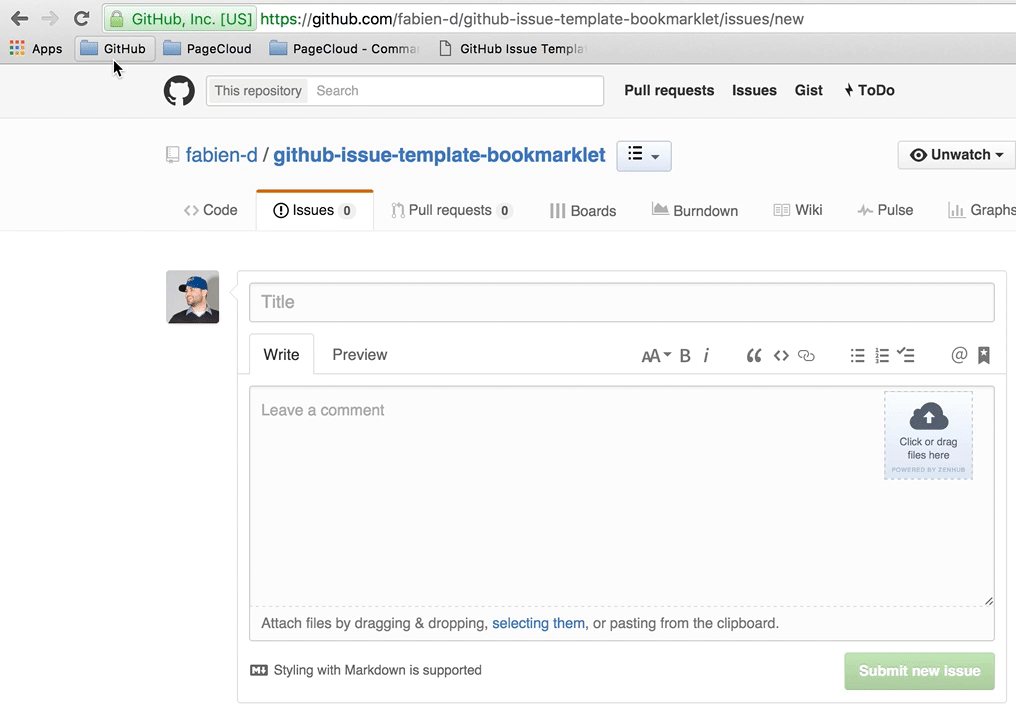Insert a blockquote
The image size is (1016, 720).
coord(754,356)
